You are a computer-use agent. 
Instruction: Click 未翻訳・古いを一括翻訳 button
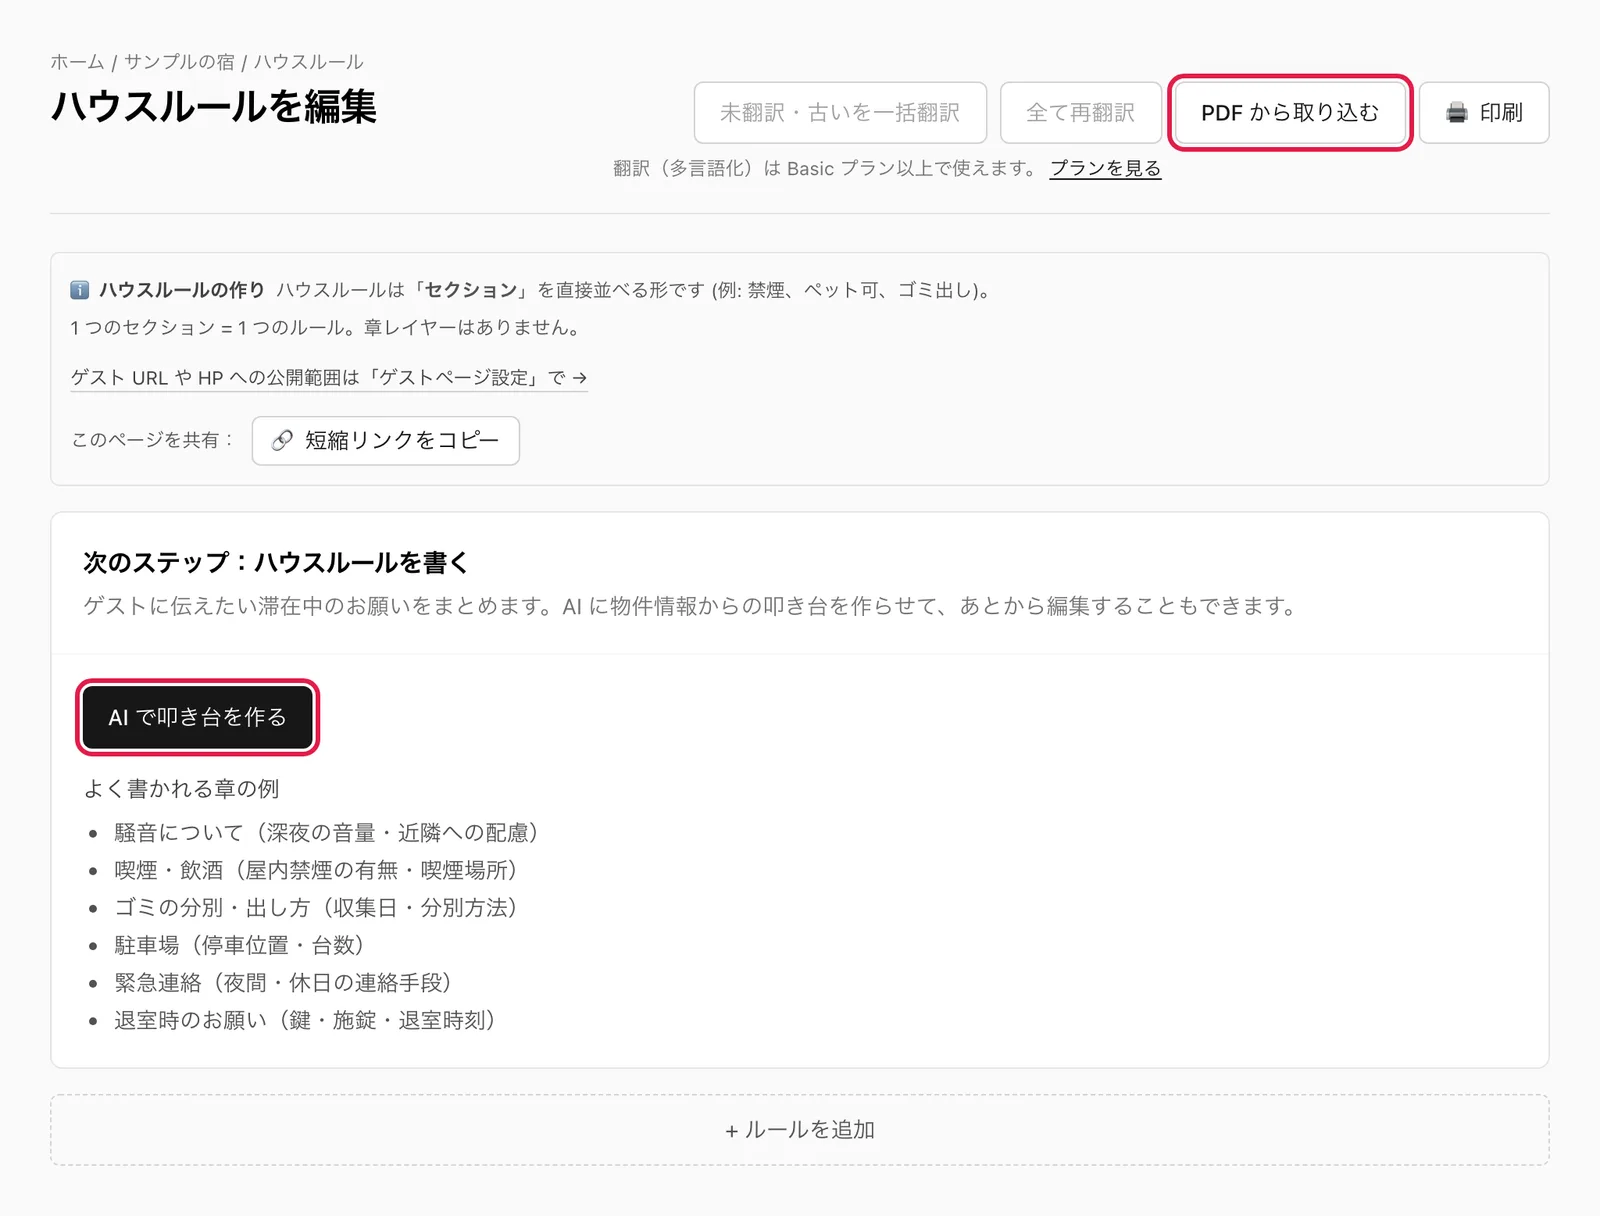point(840,113)
